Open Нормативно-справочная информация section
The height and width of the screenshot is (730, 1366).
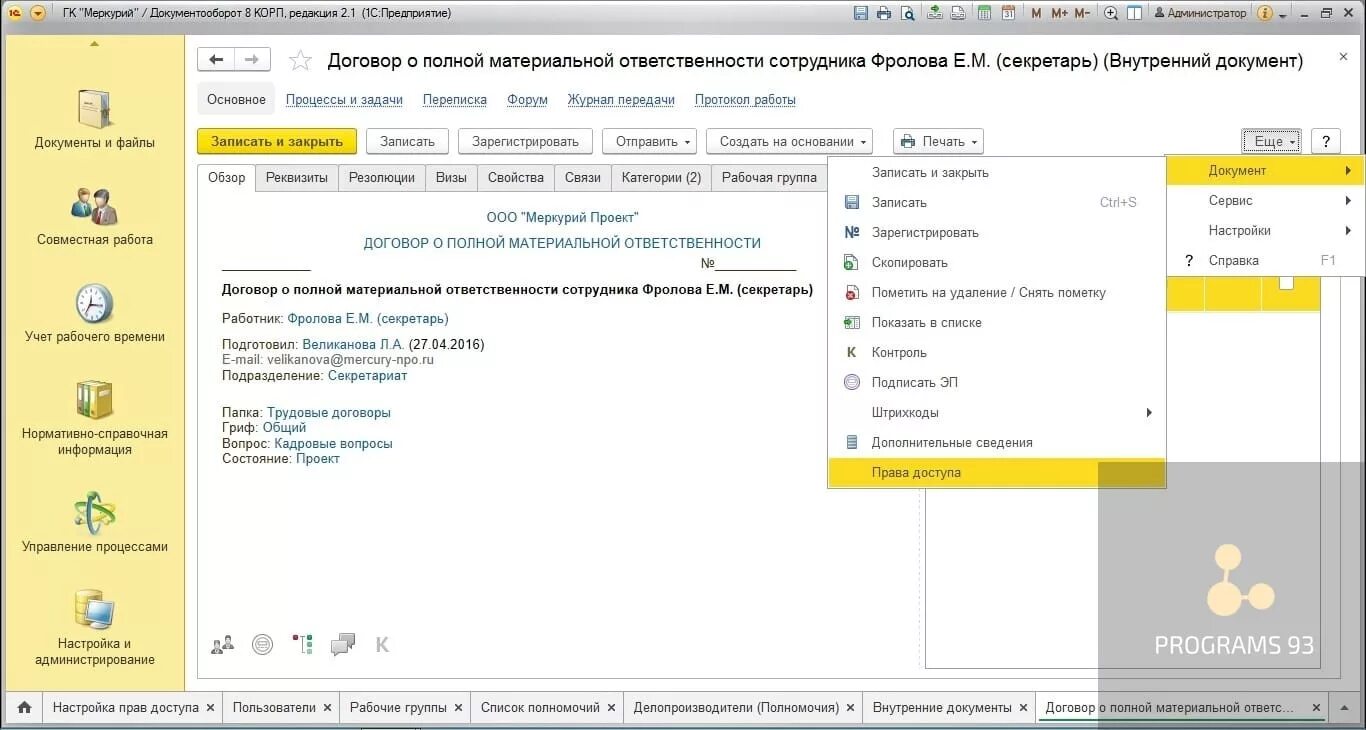click(95, 418)
